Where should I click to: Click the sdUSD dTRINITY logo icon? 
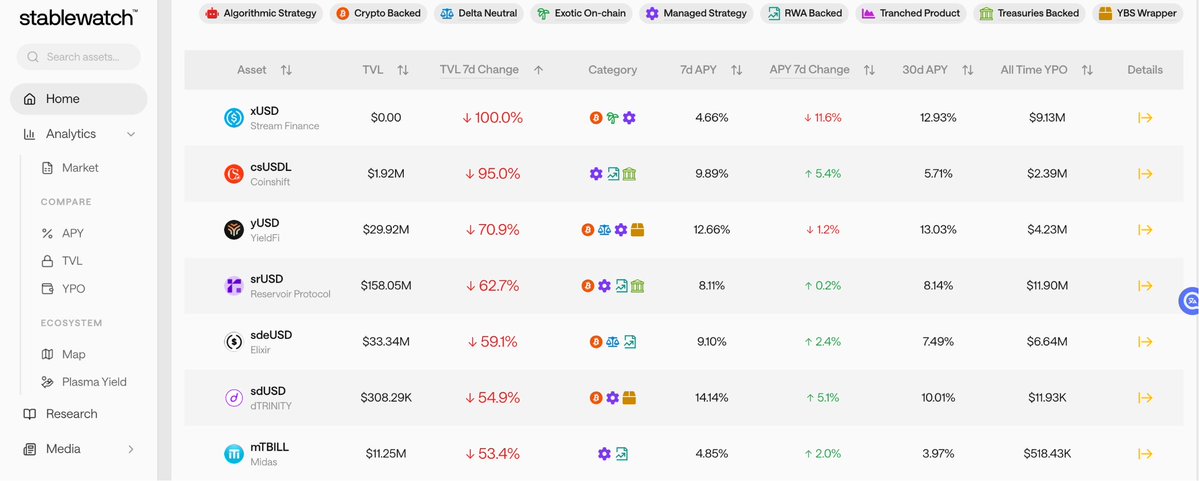tap(234, 398)
